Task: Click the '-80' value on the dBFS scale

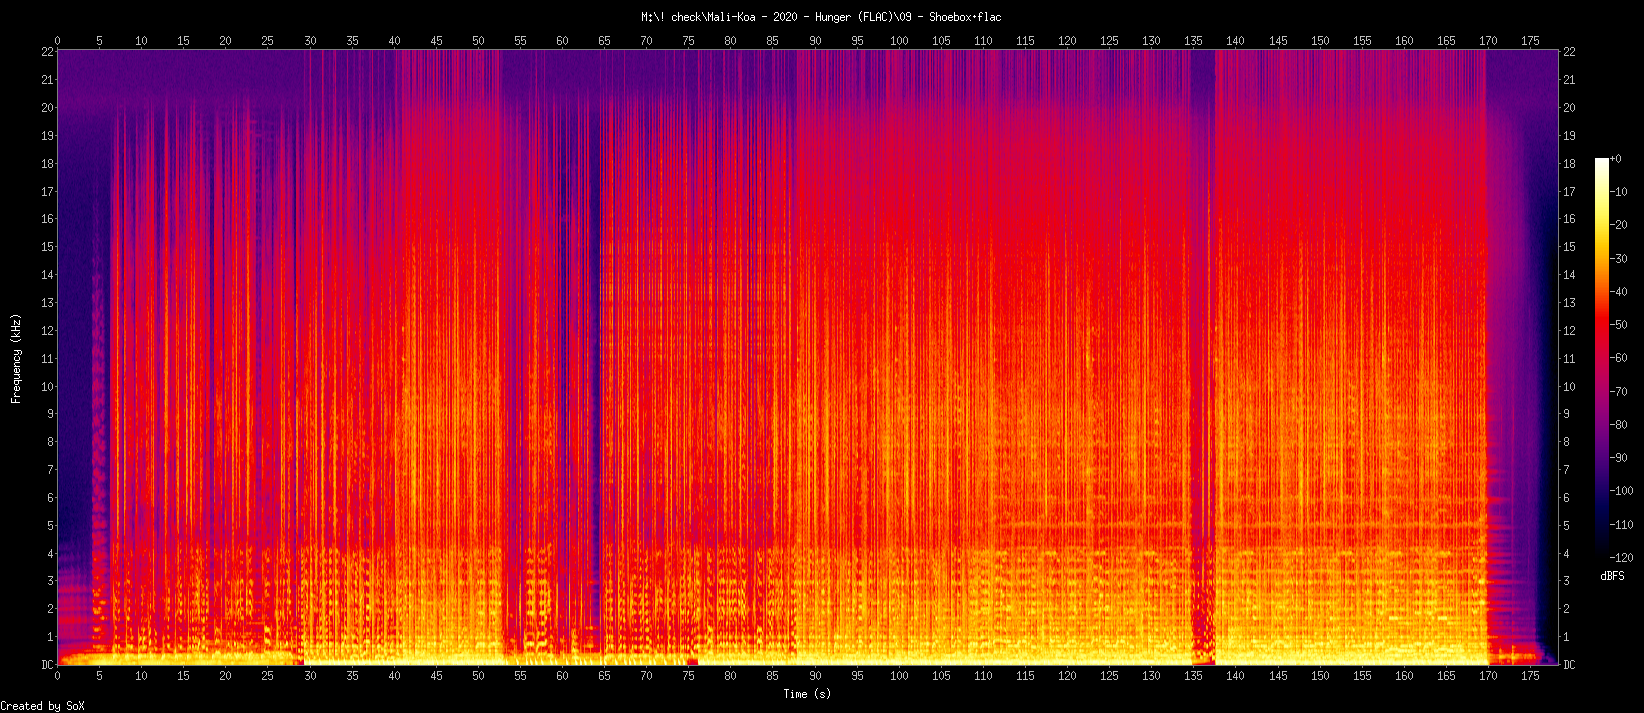Action: (x=1618, y=425)
